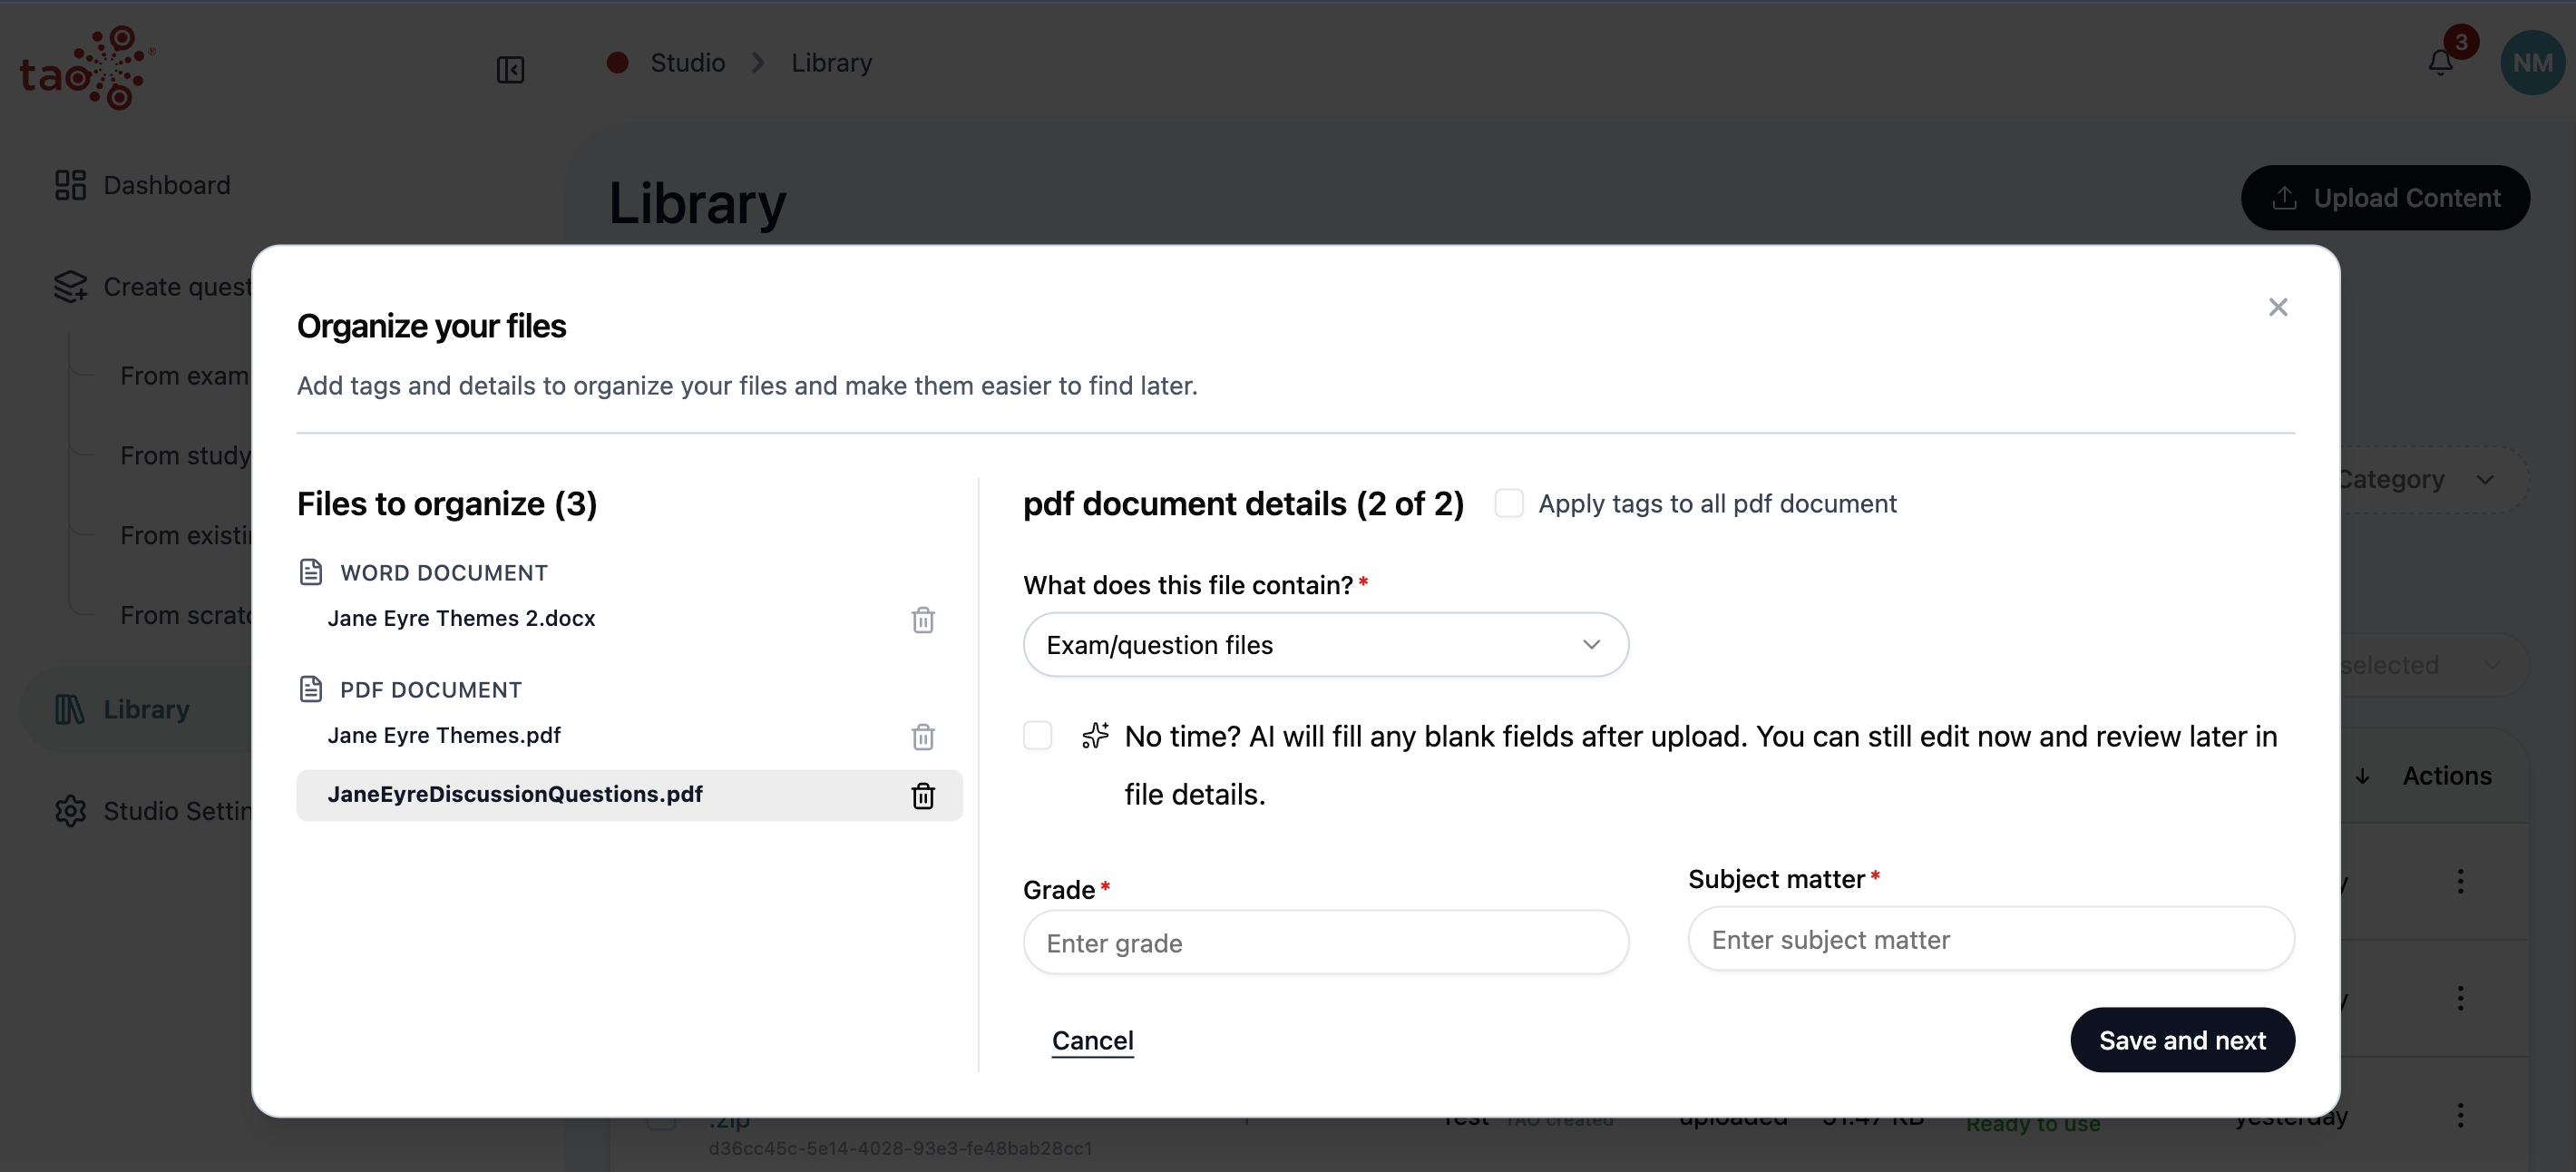Viewport: 2576px width, 1172px height.
Task: Click the PDF Document file type icon
Action: pos(311,689)
